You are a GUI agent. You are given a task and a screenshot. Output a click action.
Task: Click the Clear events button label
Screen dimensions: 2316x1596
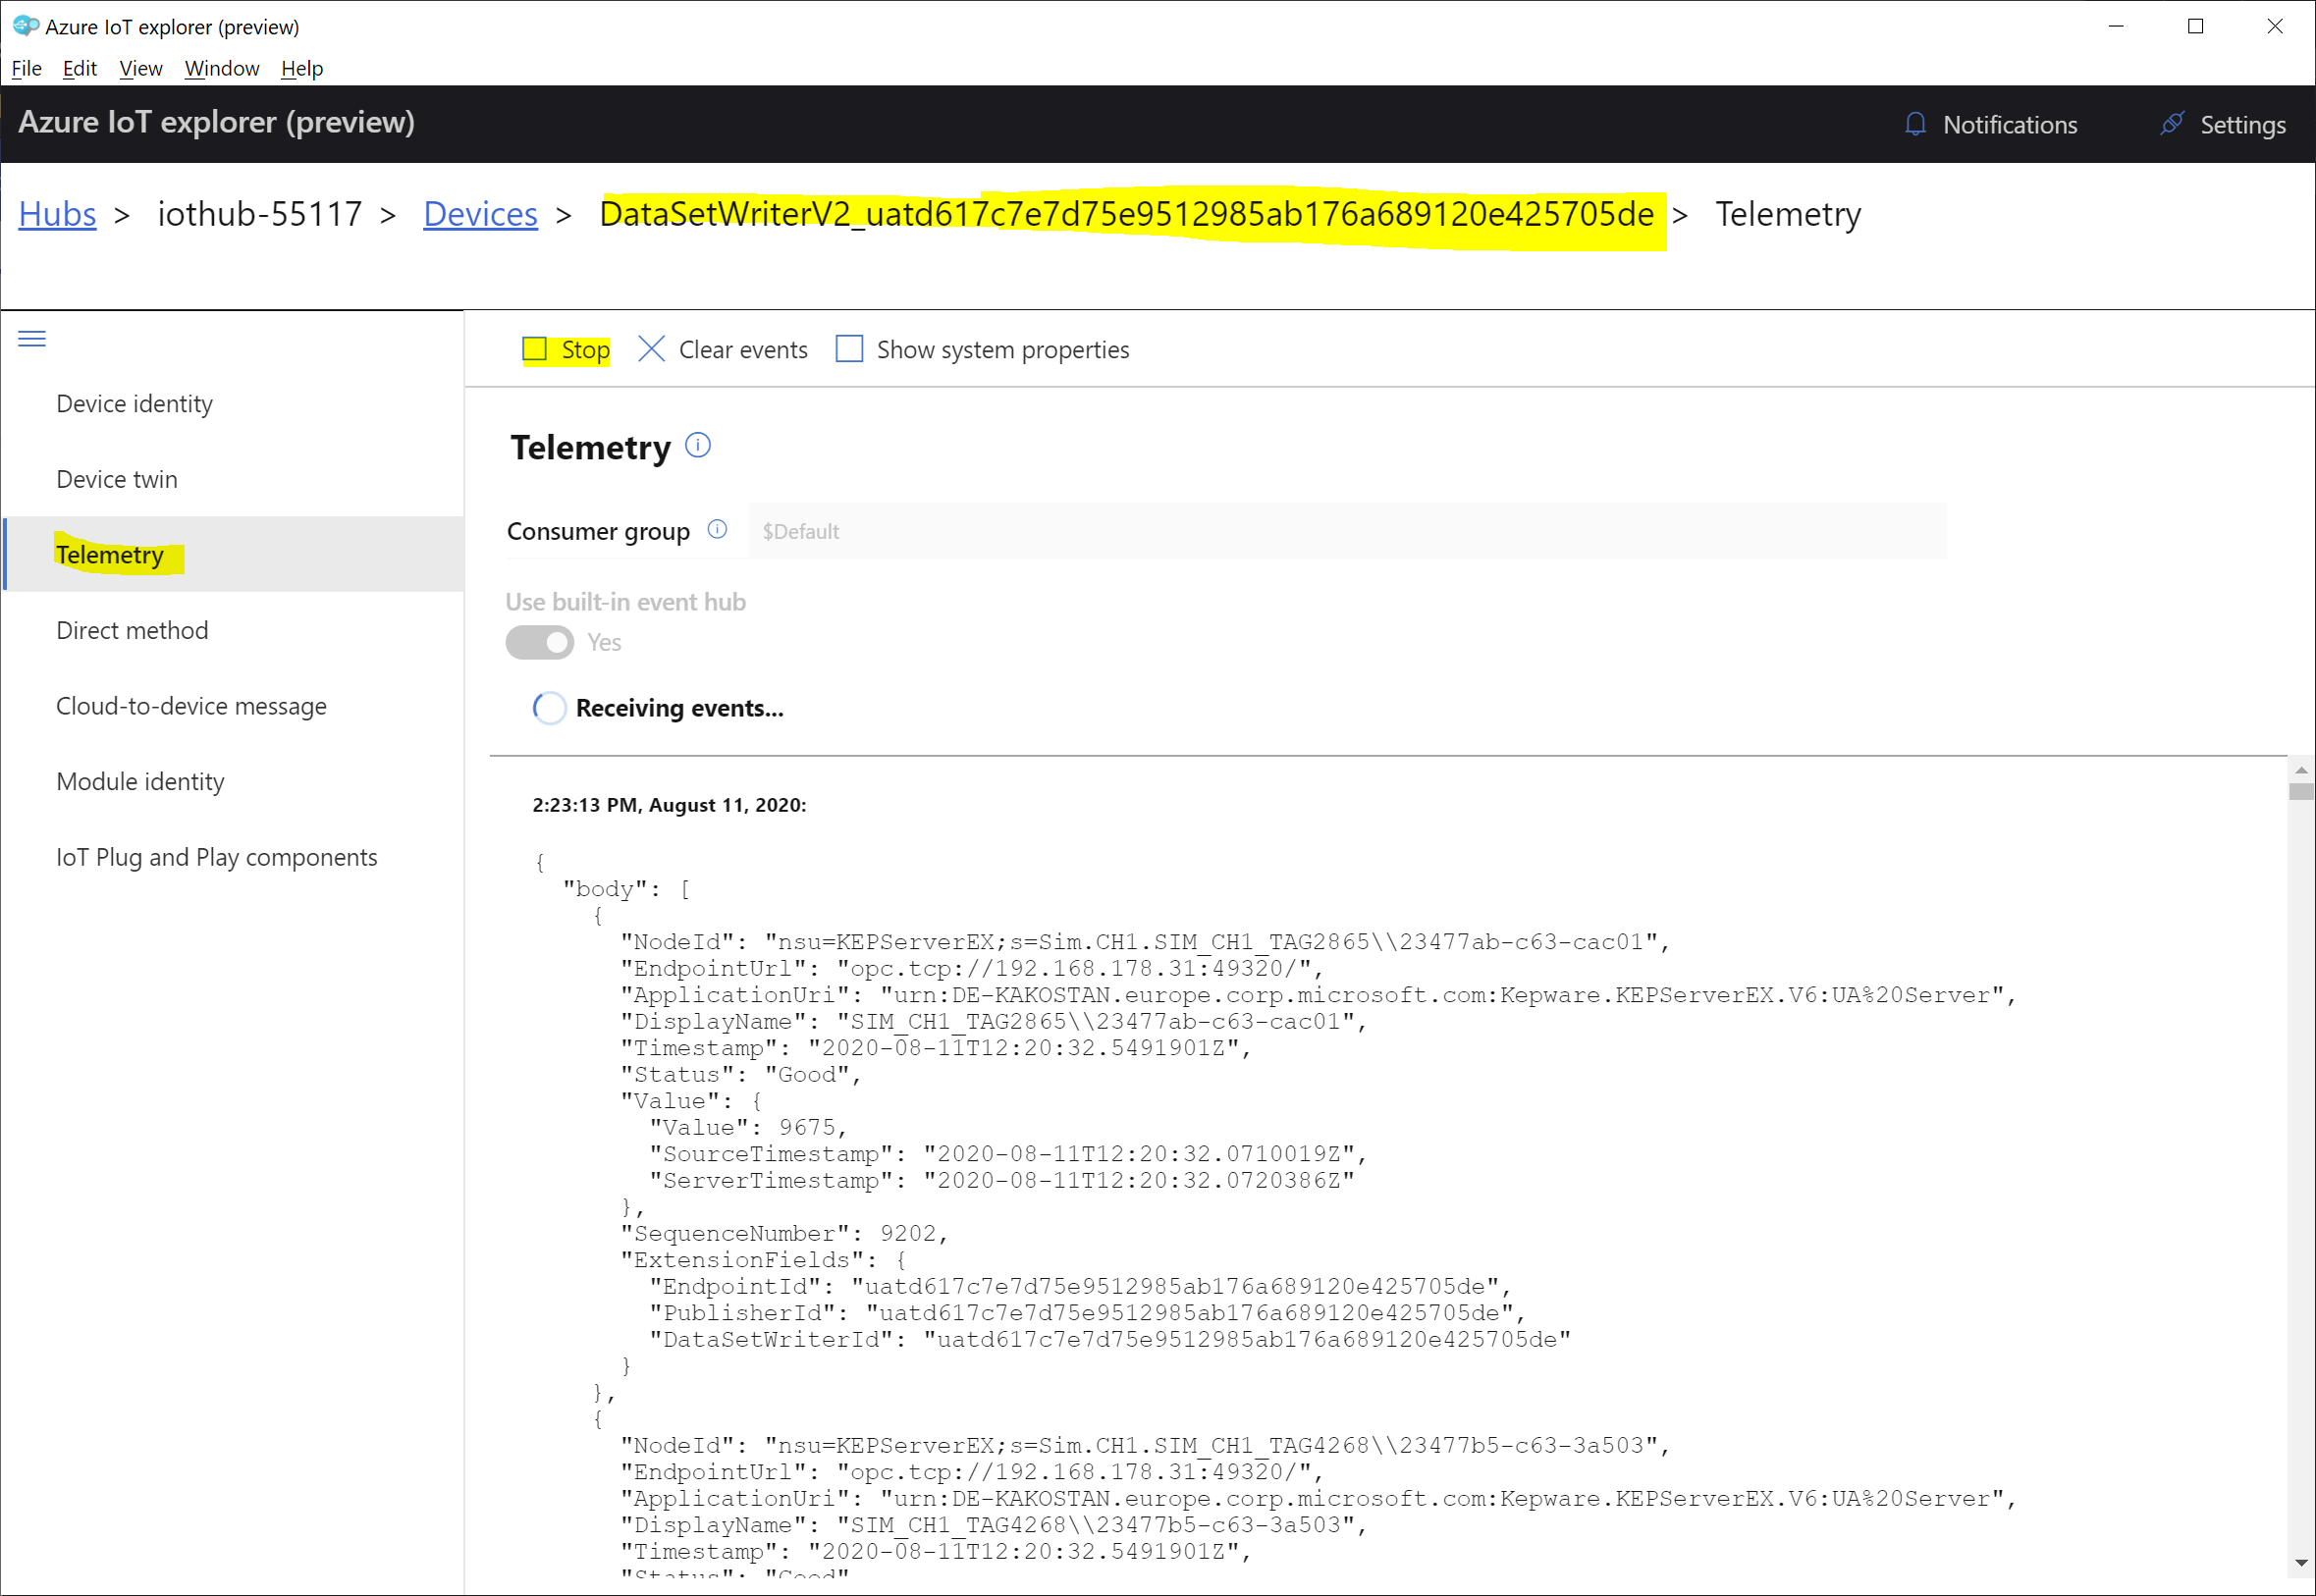[x=743, y=350]
